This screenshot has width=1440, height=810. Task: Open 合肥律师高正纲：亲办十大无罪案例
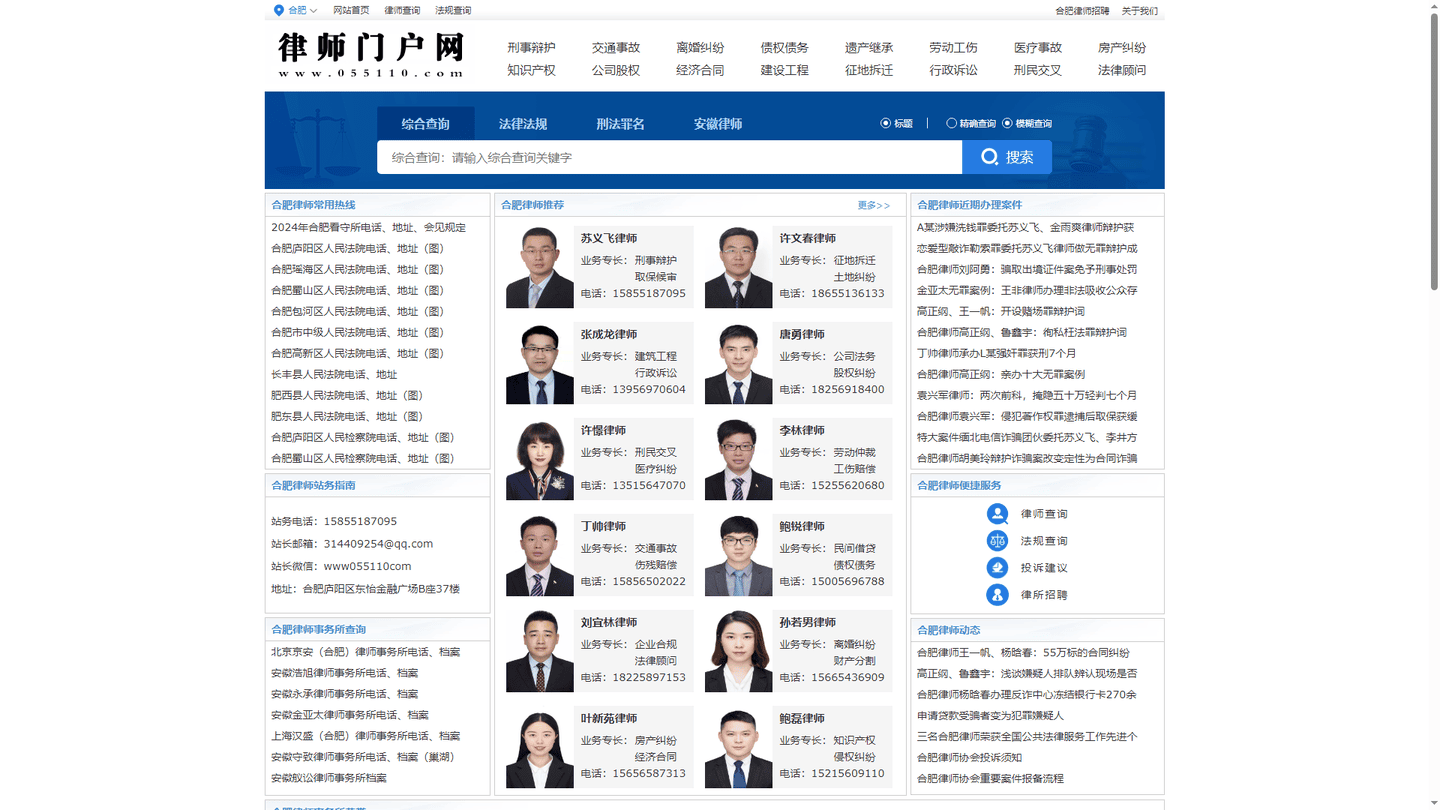(1000, 375)
